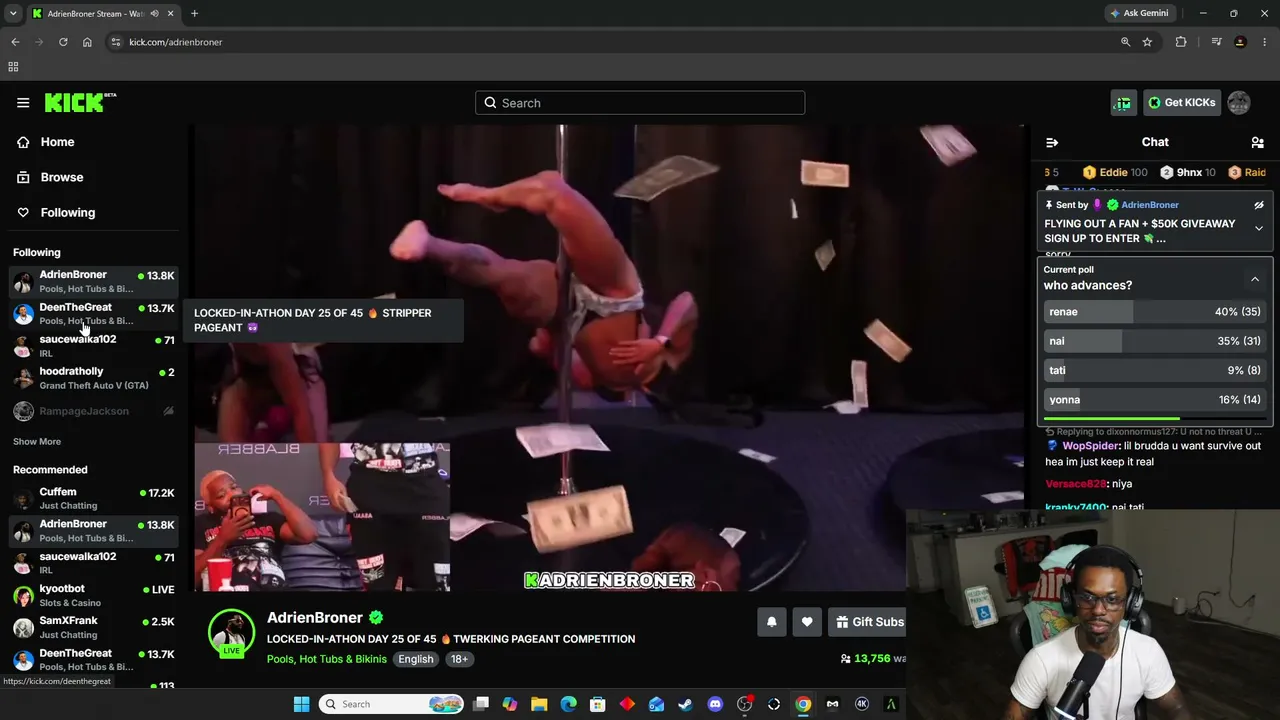Open a new browser tab
This screenshot has height=720, width=1280.
pos(194,14)
